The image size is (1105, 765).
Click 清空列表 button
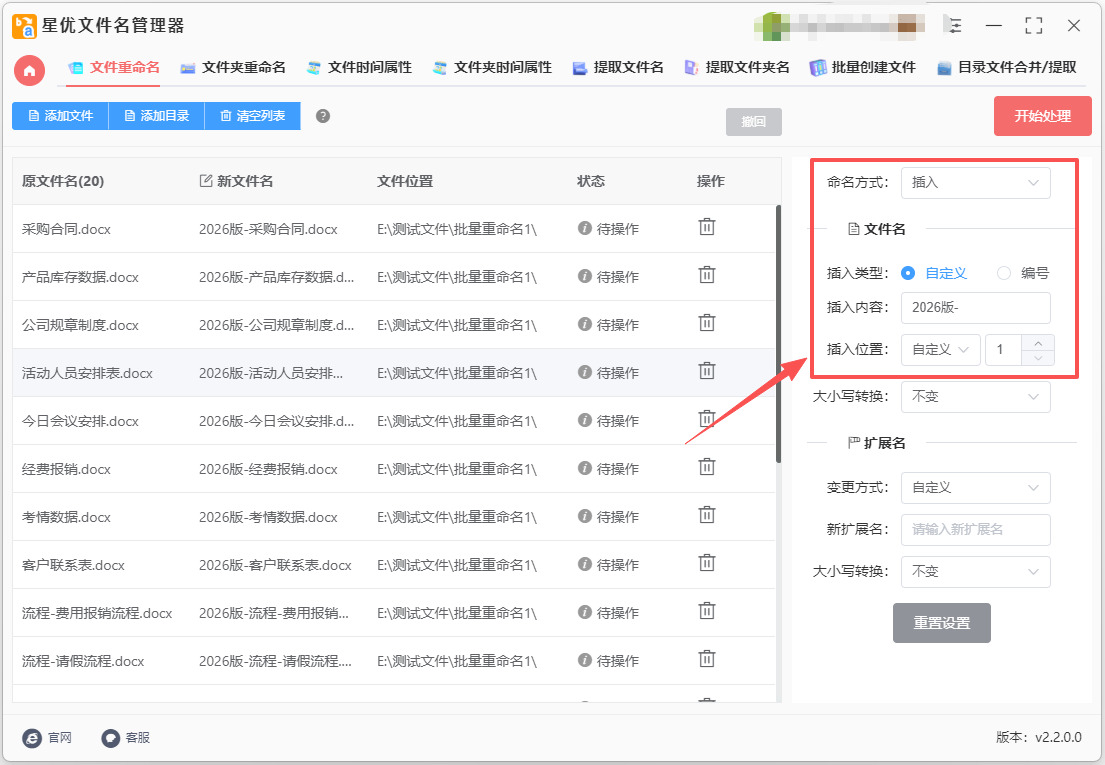(x=252, y=116)
